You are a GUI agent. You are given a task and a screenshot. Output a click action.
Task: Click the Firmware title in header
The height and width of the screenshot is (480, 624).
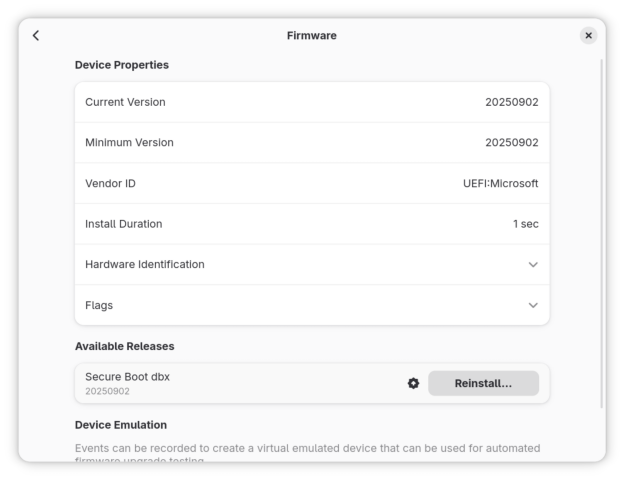(x=312, y=36)
